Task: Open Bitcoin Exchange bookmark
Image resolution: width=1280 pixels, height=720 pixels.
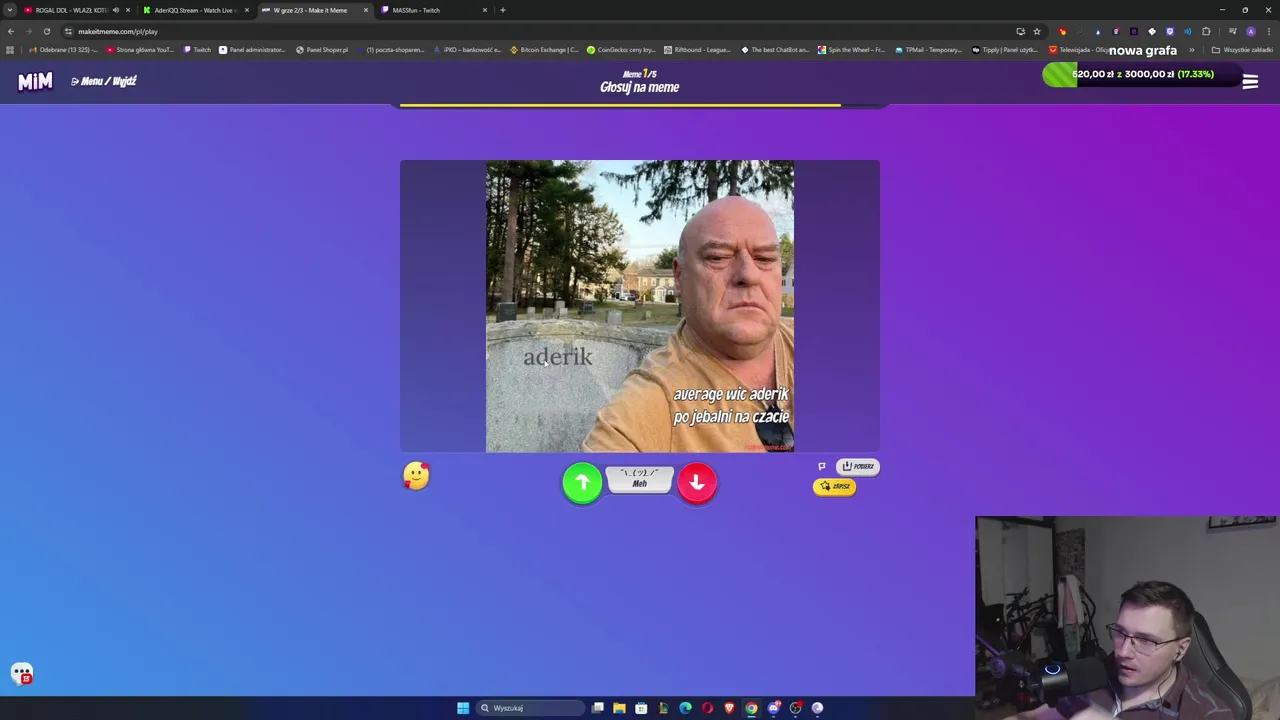Action: click(x=545, y=50)
